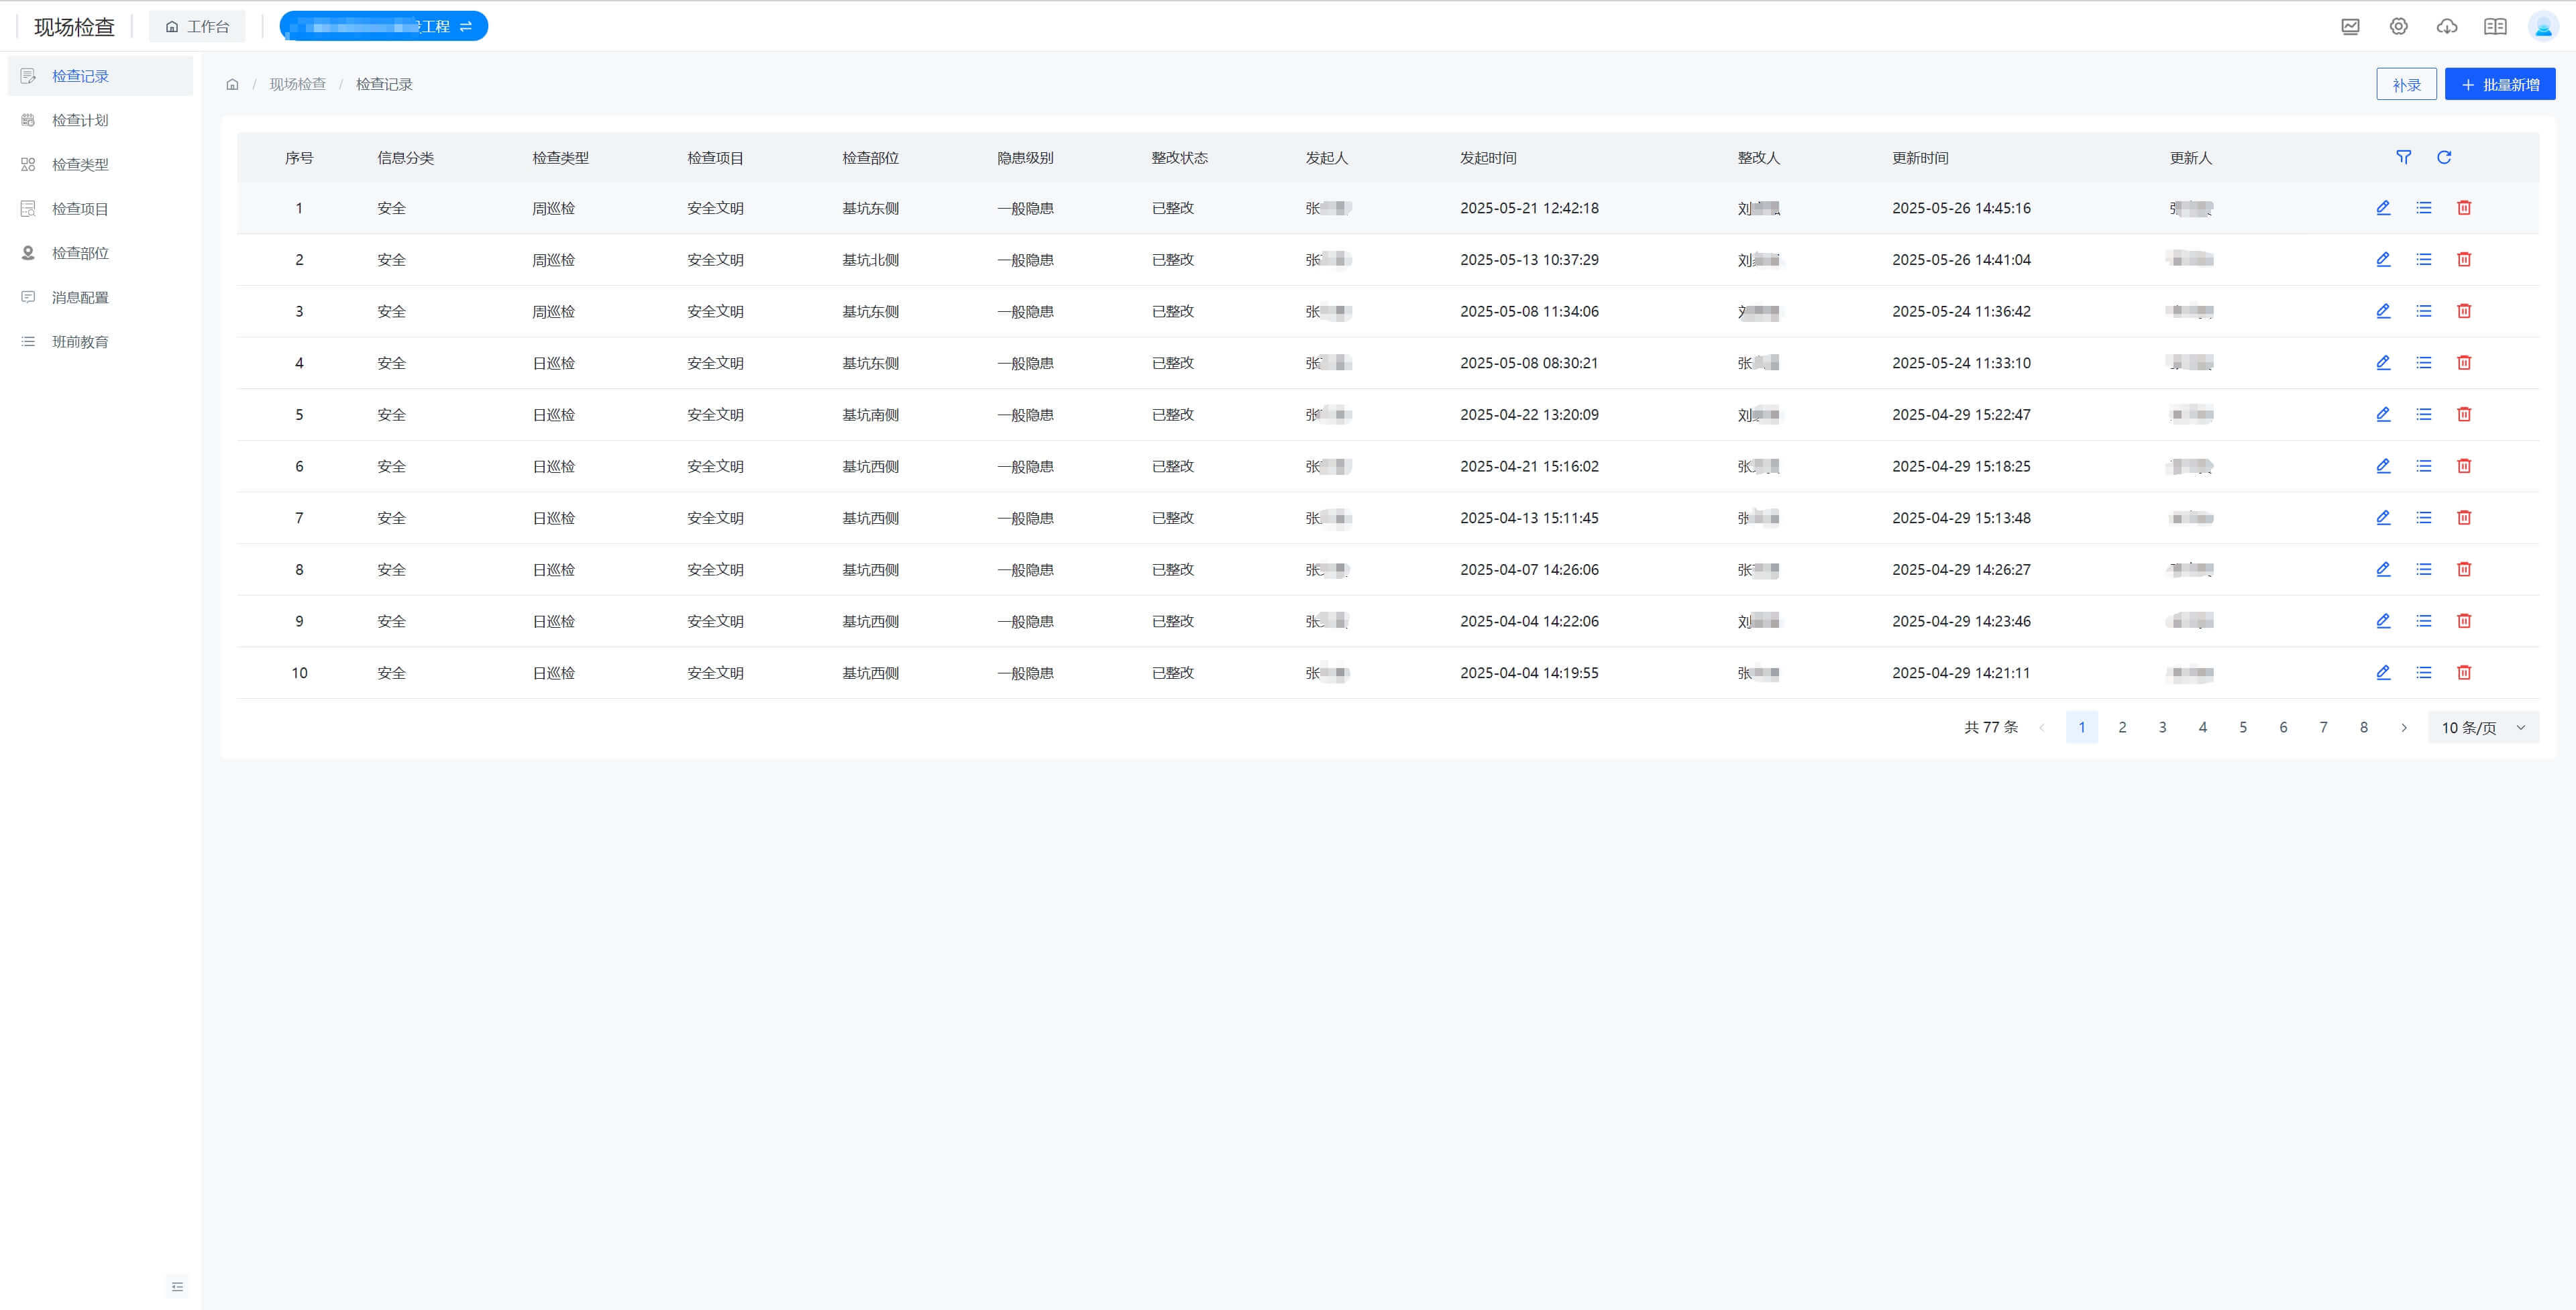Switch project using blue 工程 selector
The image size is (2576, 1310).
pos(384,26)
